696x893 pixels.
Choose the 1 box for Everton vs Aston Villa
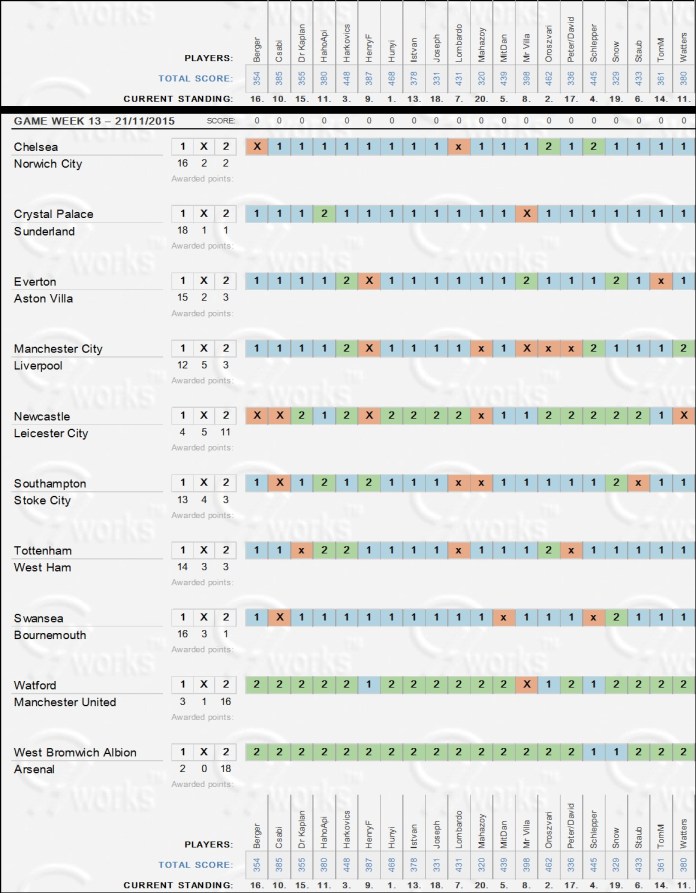point(182,281)
